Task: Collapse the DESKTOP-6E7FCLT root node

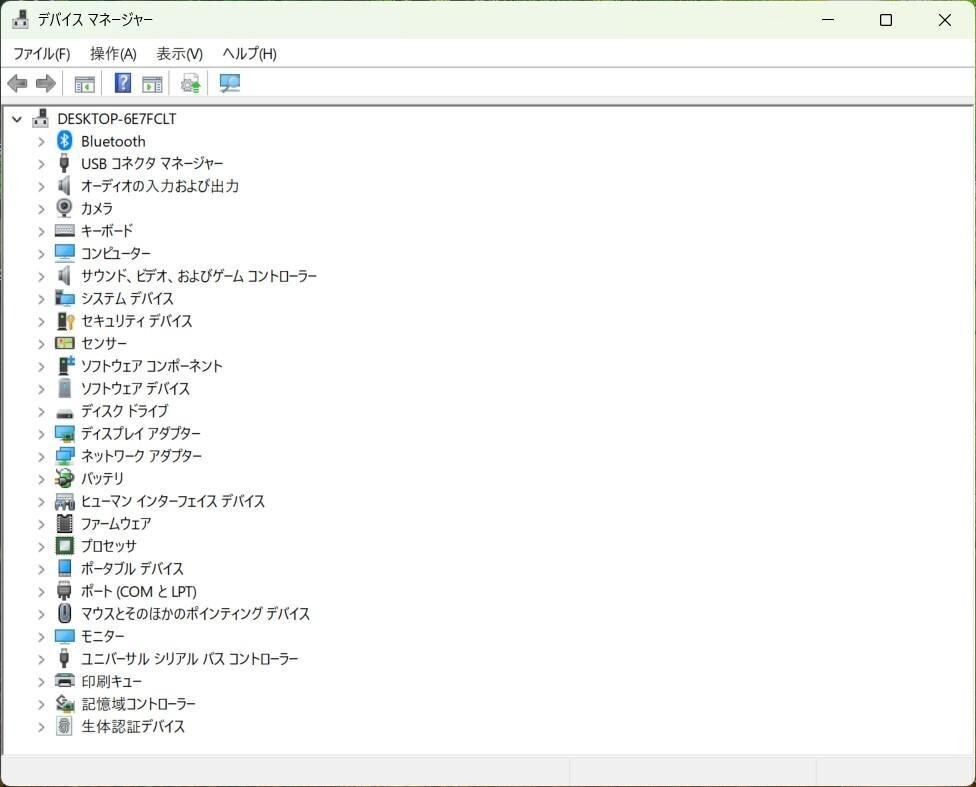Action: pyautogui.click(x=17, y=119)
